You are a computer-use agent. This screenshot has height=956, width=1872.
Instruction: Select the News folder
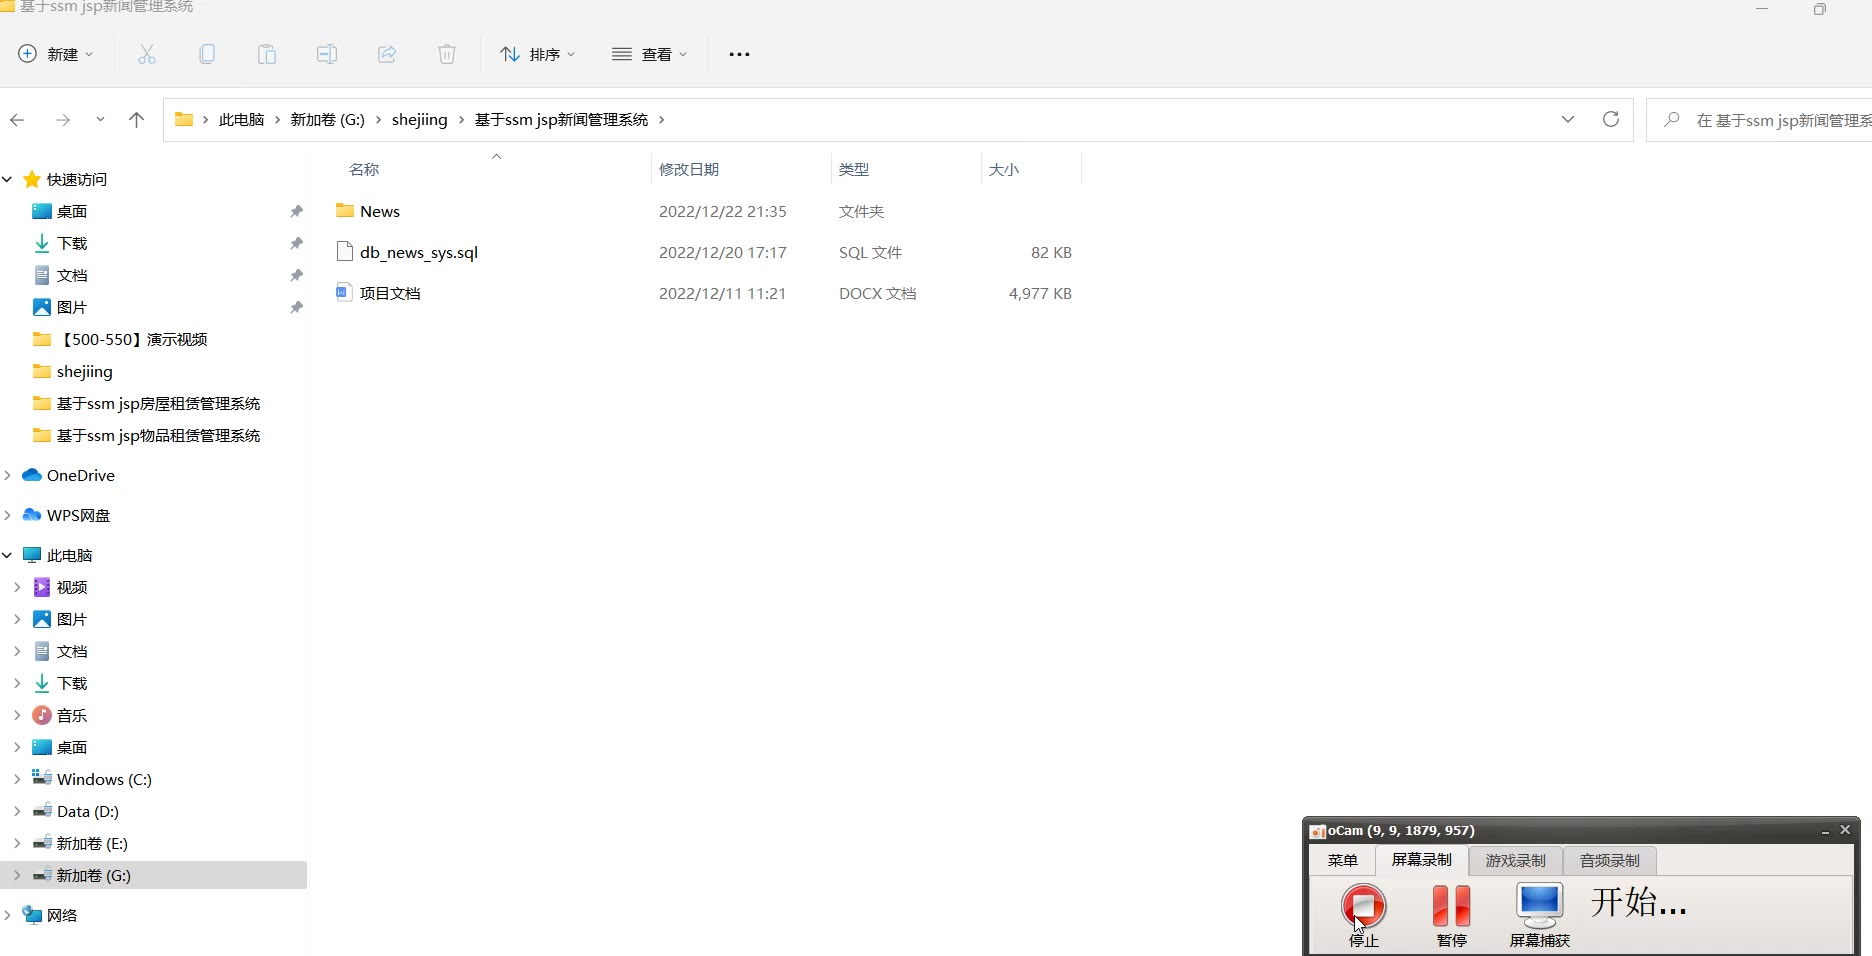click(x=379, y=211)
